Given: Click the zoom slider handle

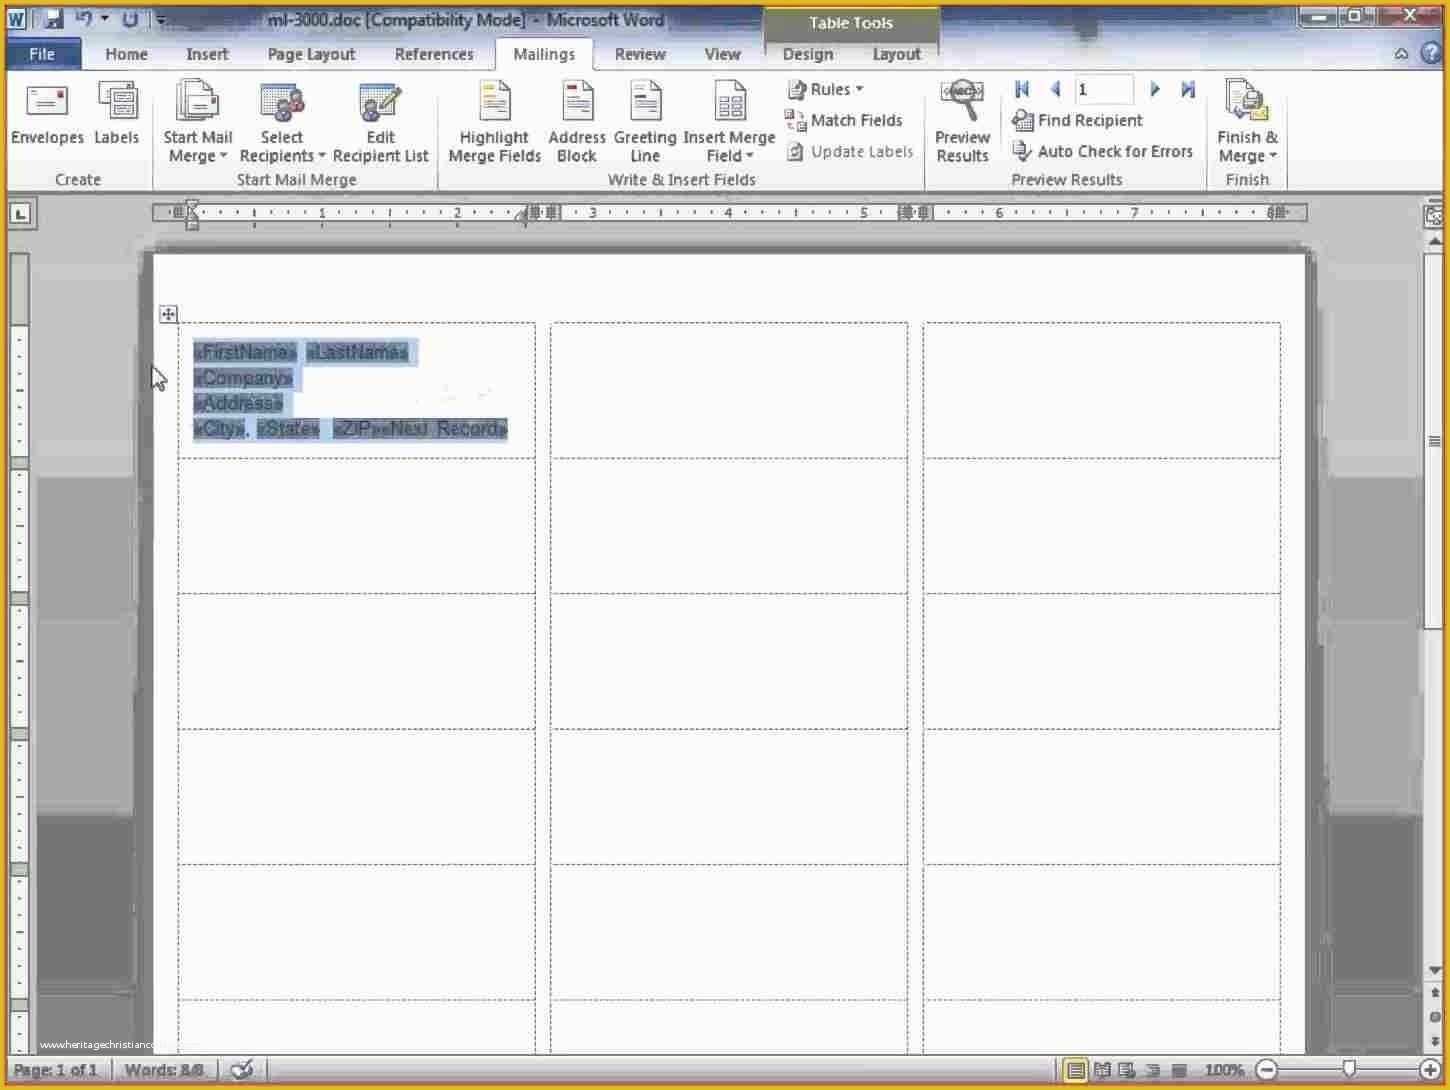Looking at the screenshot, I should tap(1349, 1070).
